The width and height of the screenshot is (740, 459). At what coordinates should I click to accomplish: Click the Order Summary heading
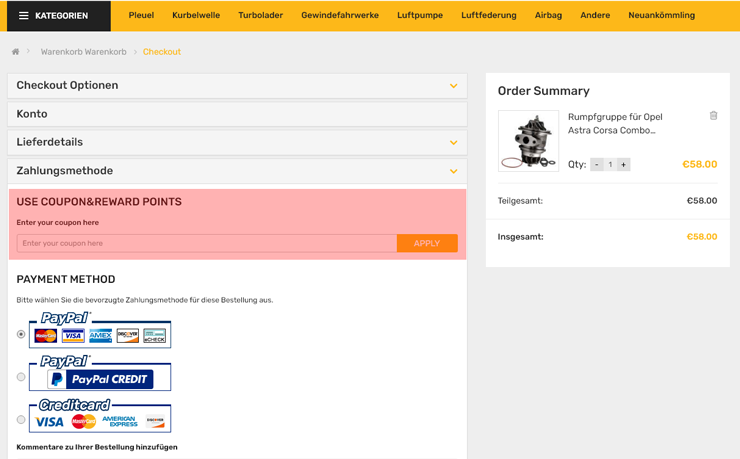tap(544, 91)
